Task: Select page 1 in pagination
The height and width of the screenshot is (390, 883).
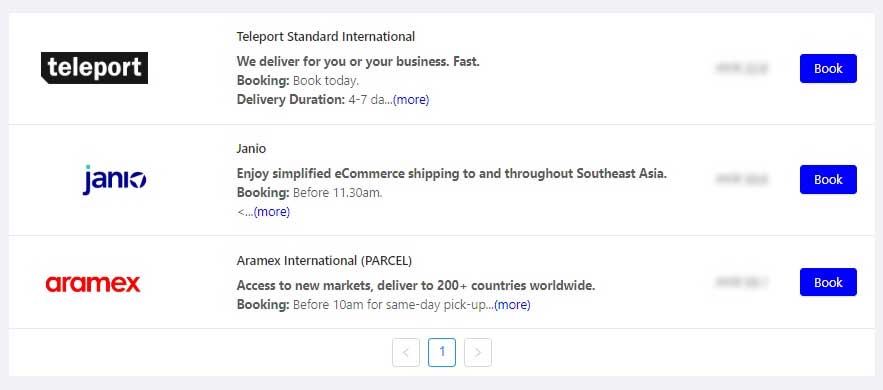Action: point(442,352)
